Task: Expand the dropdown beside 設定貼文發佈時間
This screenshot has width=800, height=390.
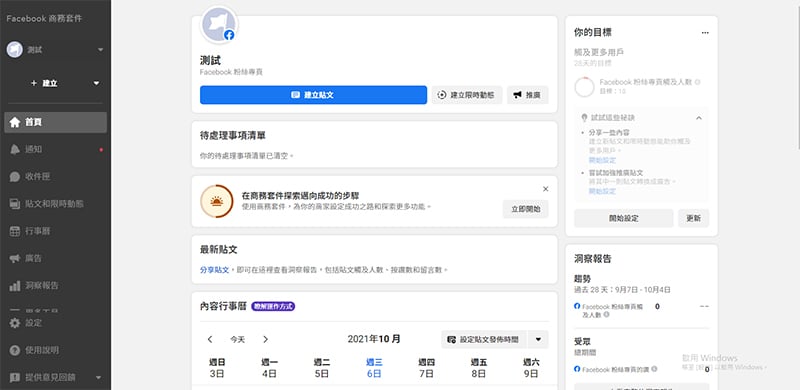Action: coord(538,339)
